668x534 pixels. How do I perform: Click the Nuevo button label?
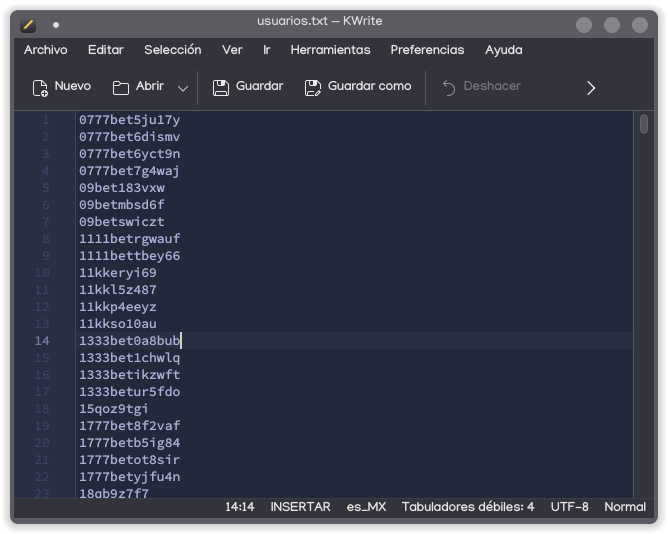(x=73, y=86)
